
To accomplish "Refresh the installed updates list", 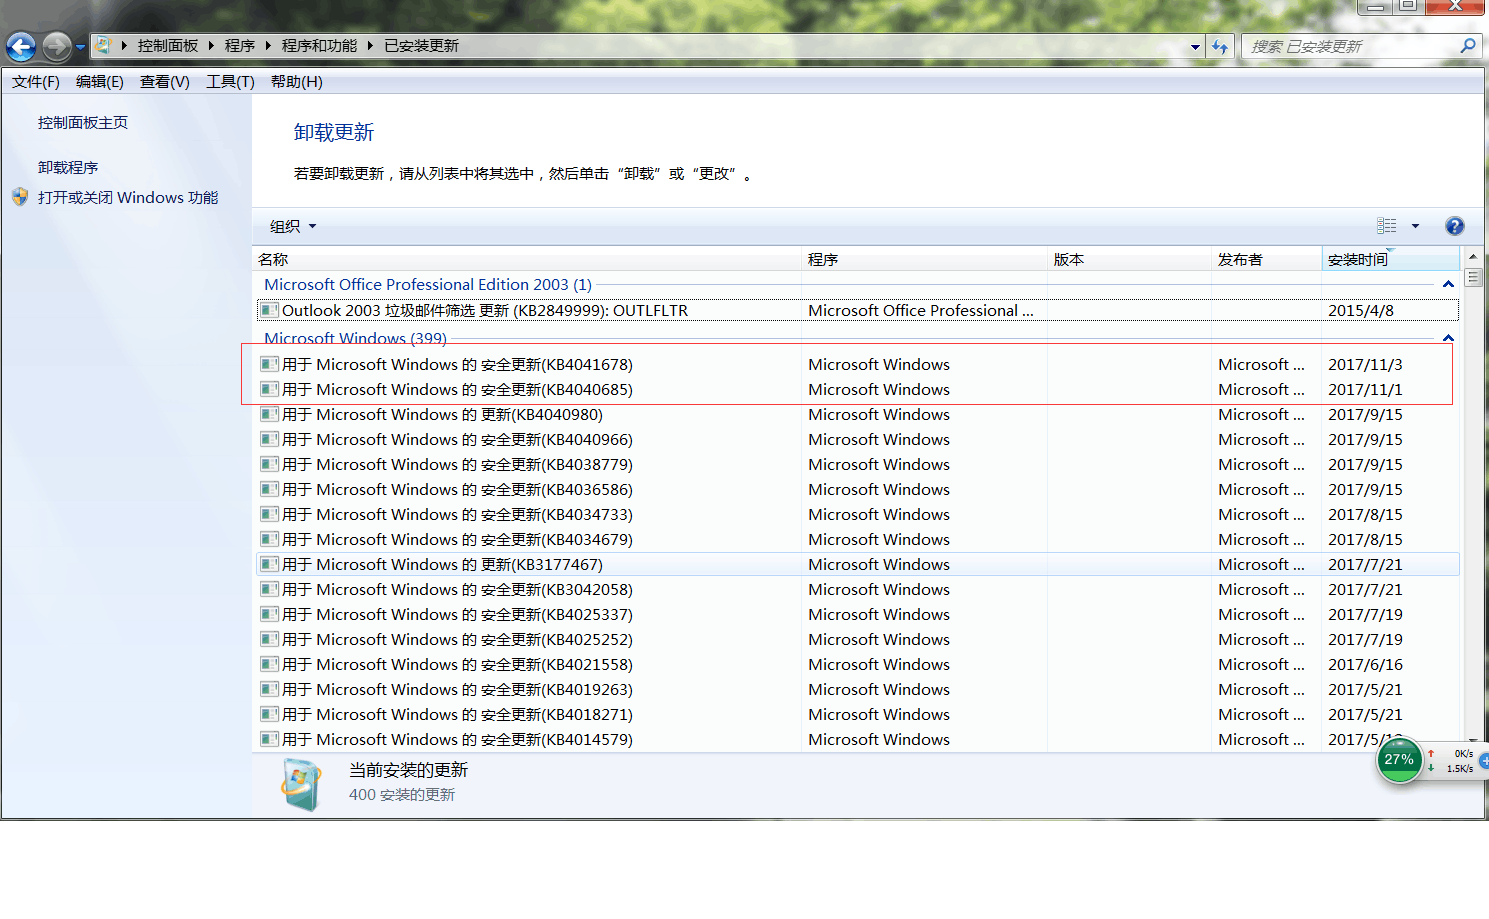I will coord(1220,47).
